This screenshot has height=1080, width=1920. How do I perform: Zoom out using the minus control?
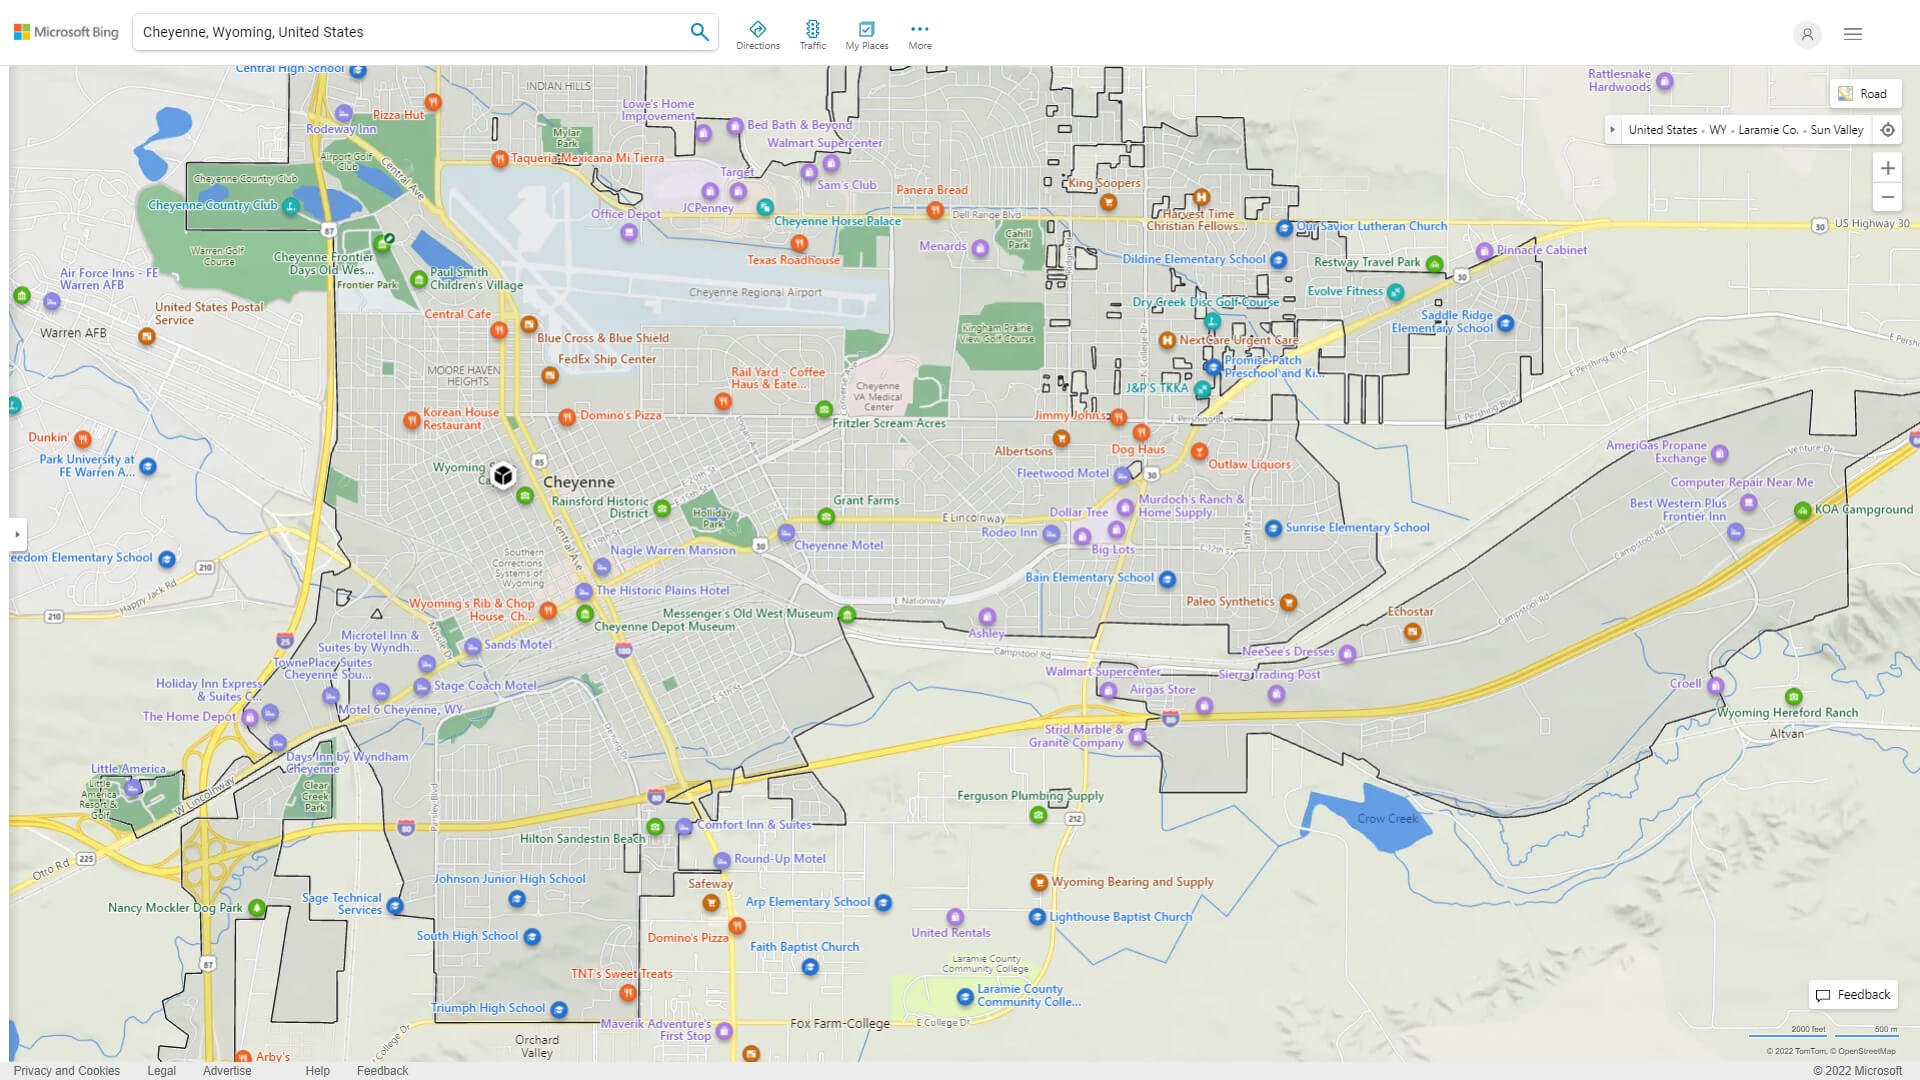pyautogui.click(x=1888, y=197)
